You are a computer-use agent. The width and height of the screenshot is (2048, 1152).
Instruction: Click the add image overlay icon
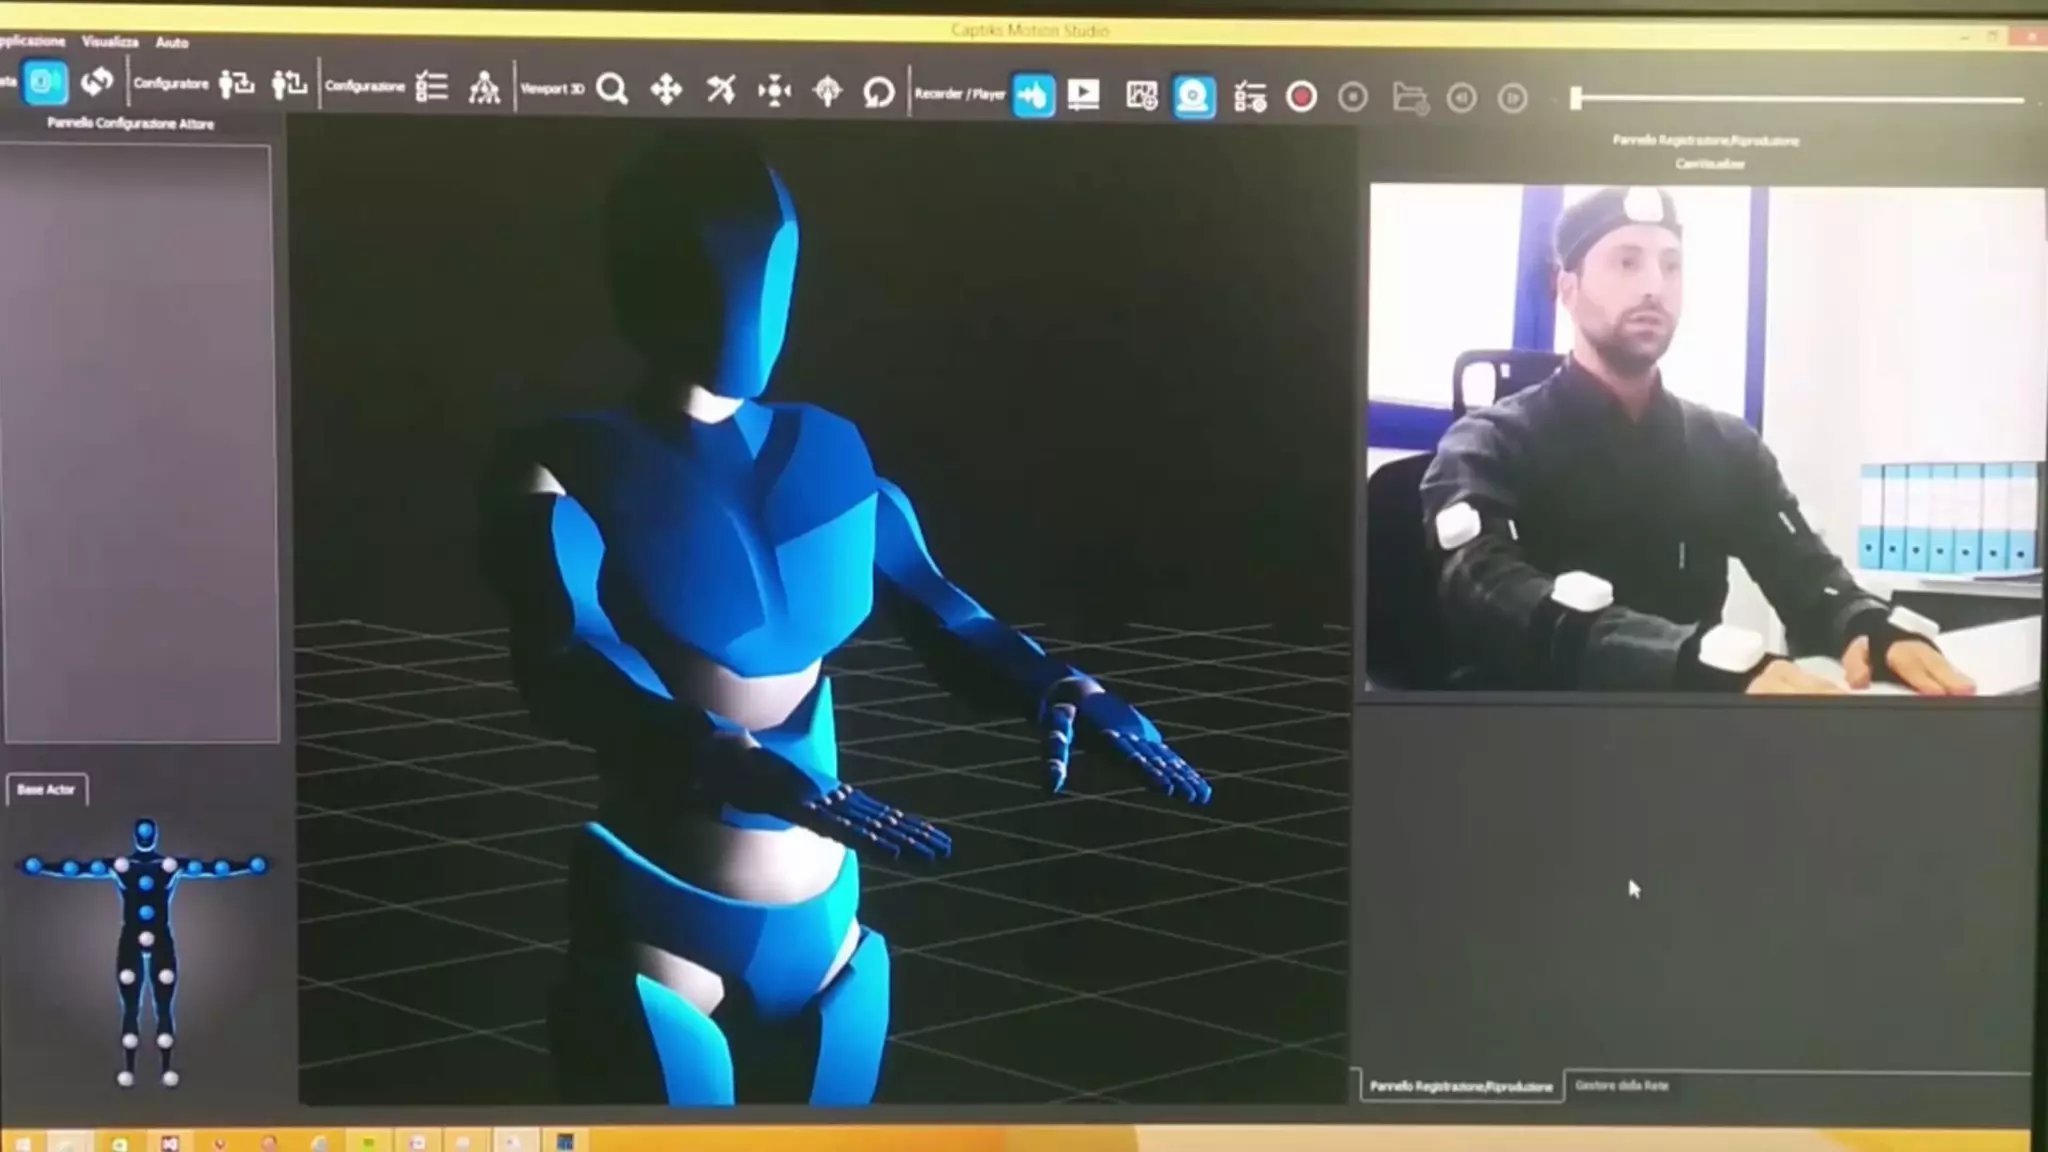1141,96
